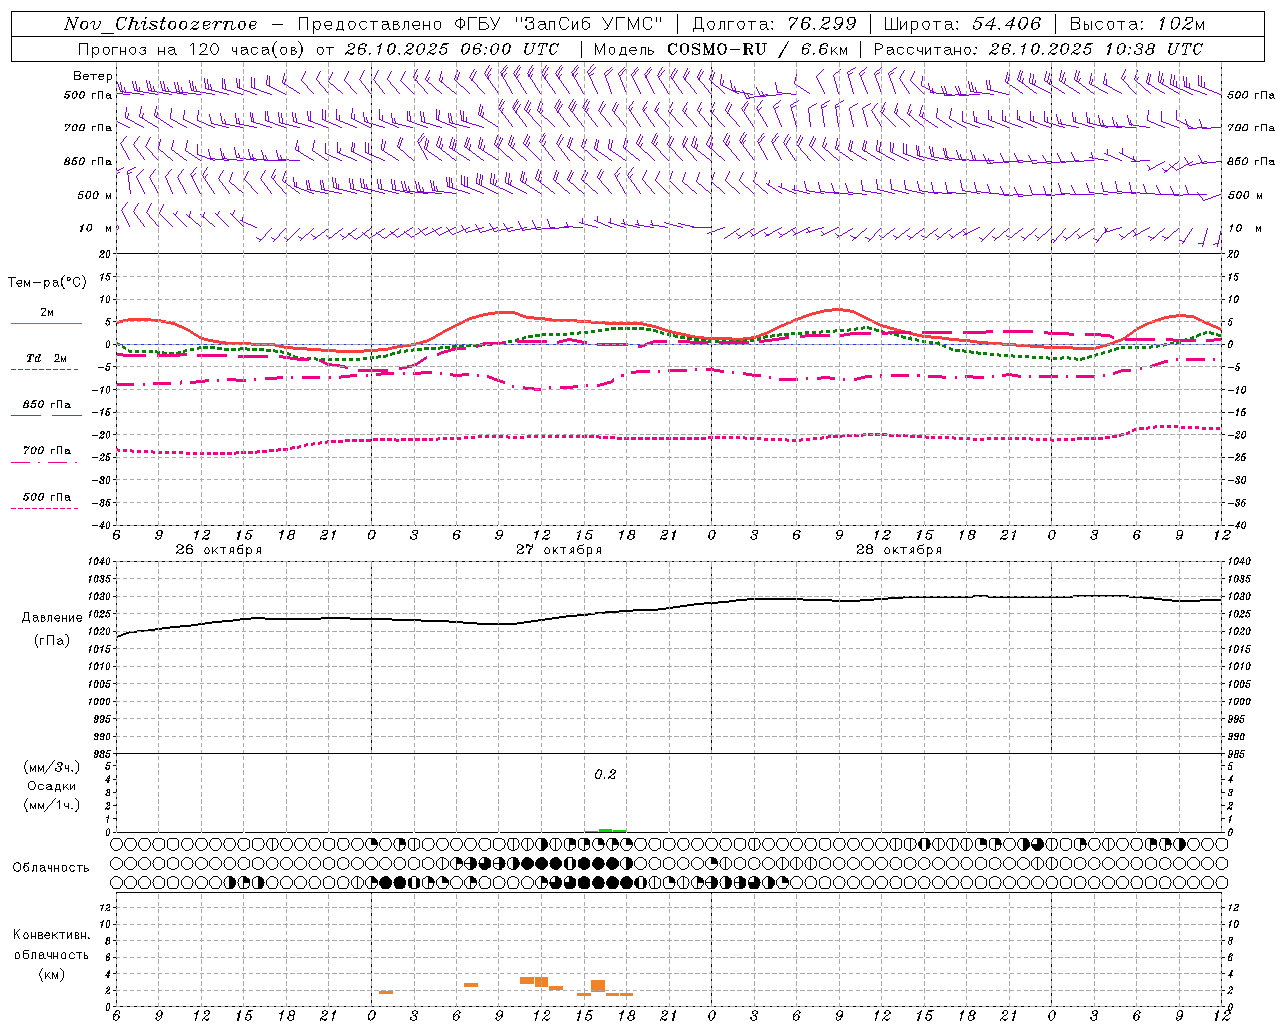The width and height of the screenshot is (1280, 1024).
Task: Click the "850 гПа" entry in temperature legend
Action: click(x=47, y=405)
